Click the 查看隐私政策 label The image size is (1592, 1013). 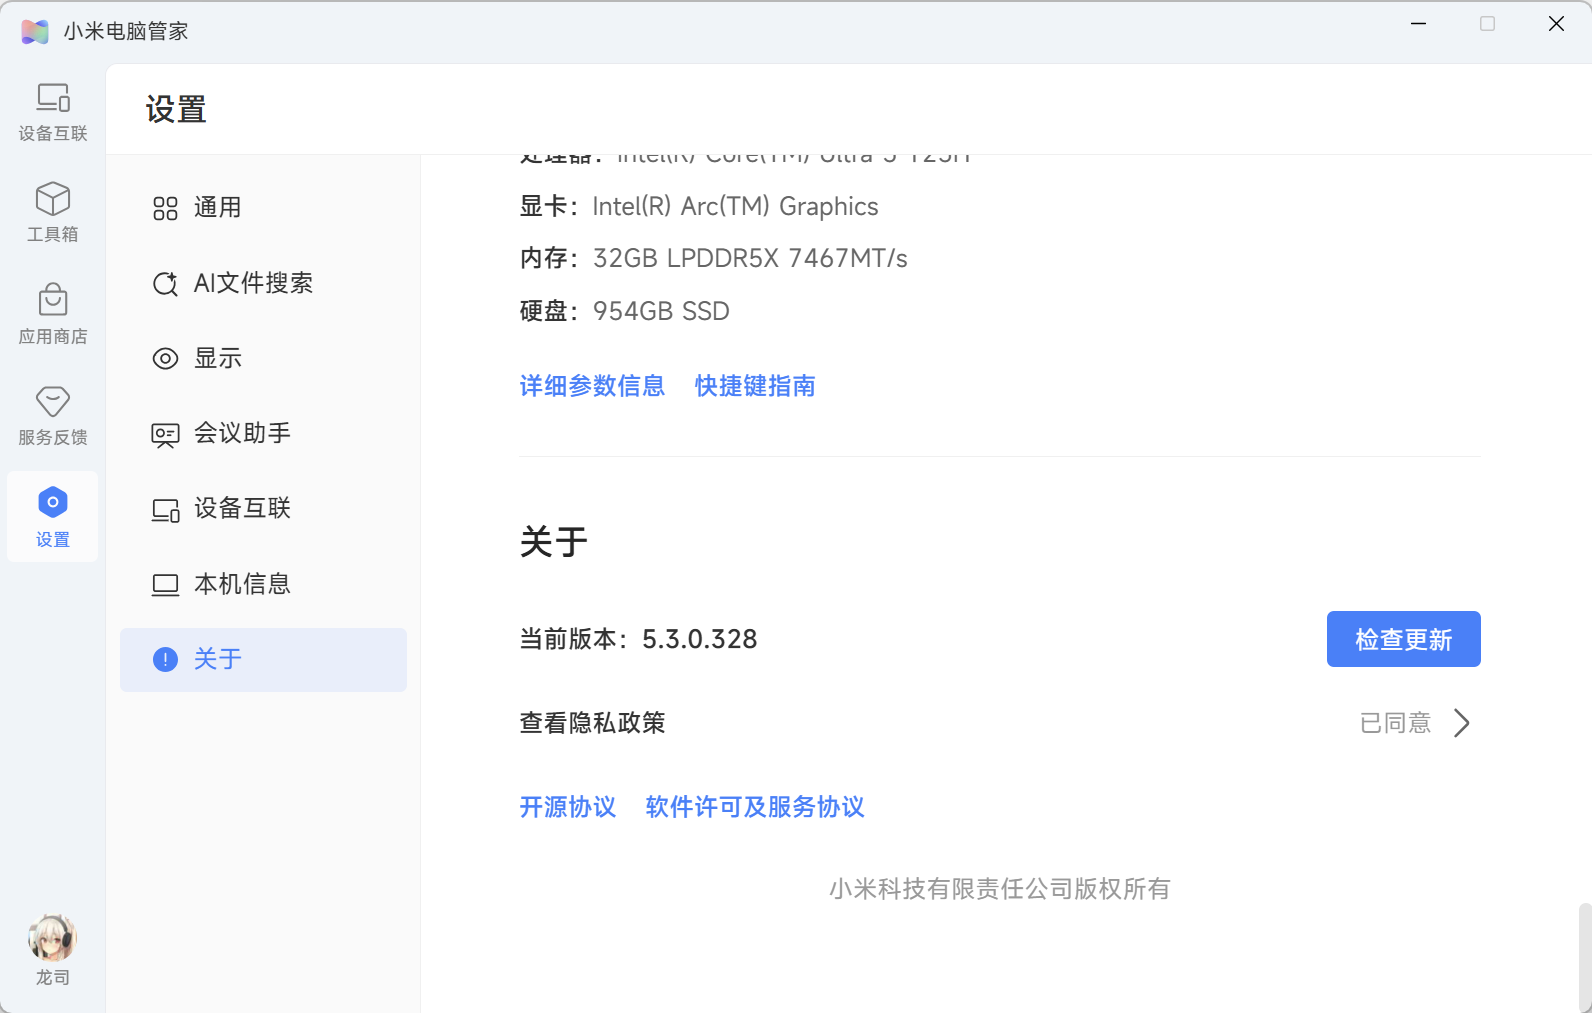[592, 723]
